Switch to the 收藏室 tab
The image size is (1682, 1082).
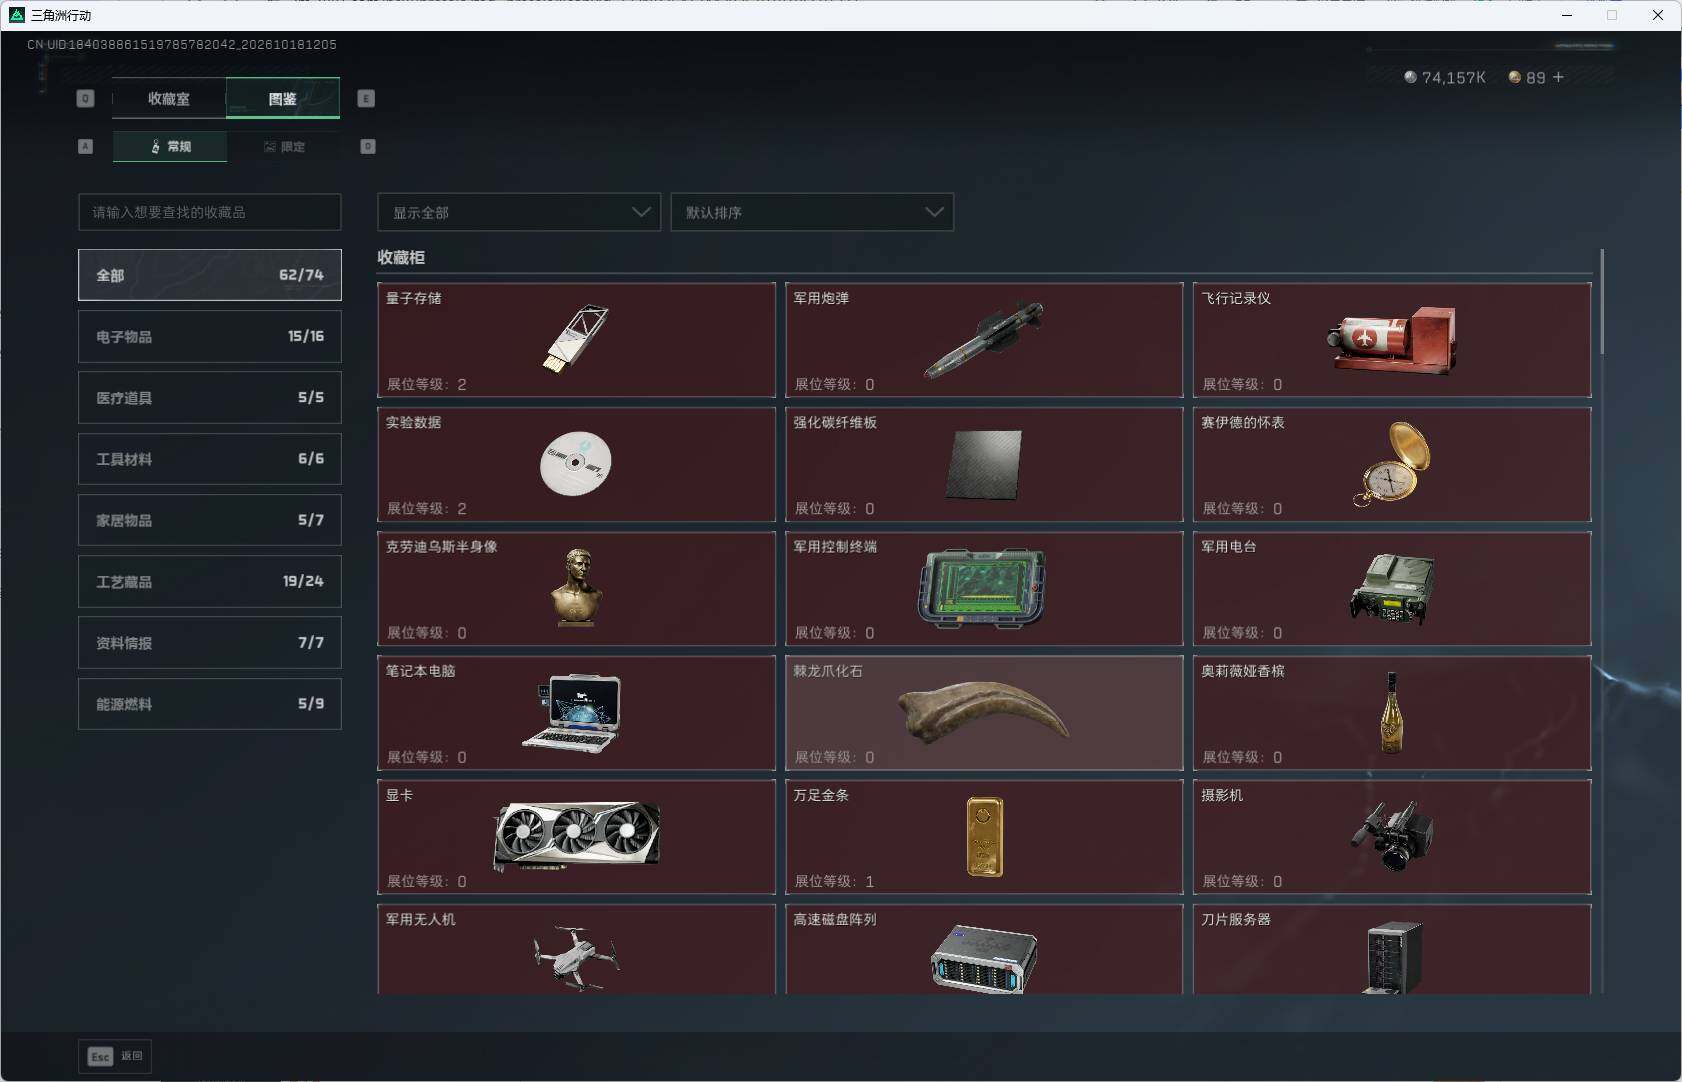169,98
